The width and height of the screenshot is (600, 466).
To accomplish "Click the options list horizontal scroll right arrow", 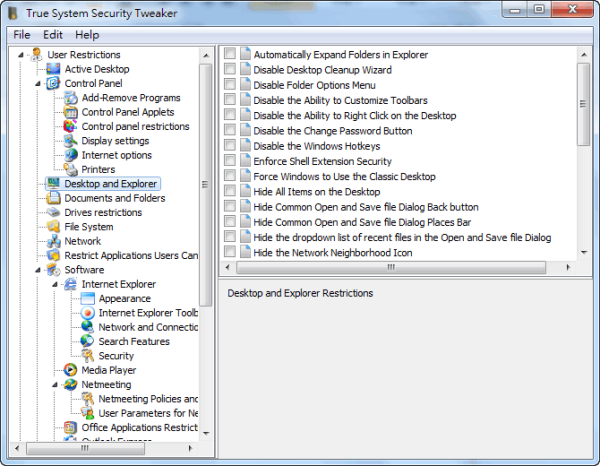I will 568,267.
